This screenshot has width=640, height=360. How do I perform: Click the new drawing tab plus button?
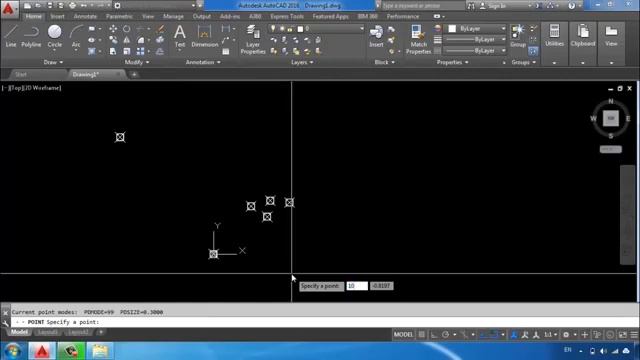pos(134,74)
